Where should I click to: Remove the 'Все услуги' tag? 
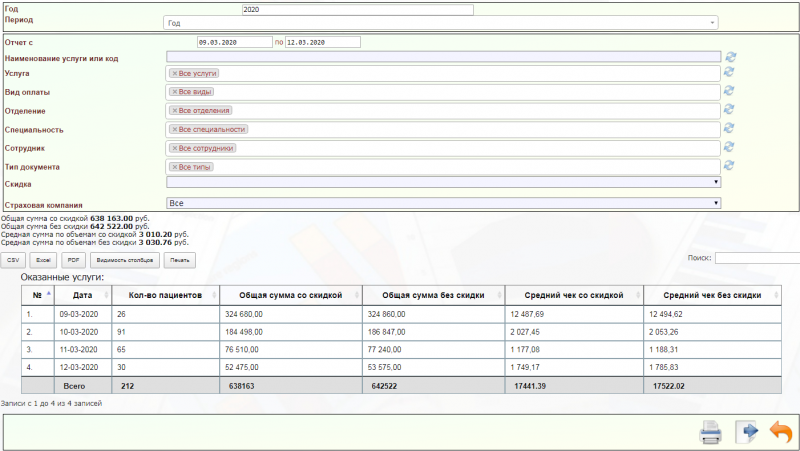click(174, 74)
